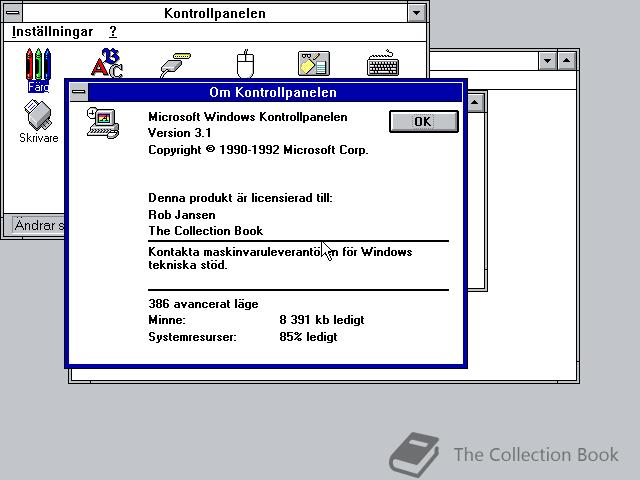Click the '85% ledigt' system resources value
640x480 pixels.
click(x=308, y=337)
